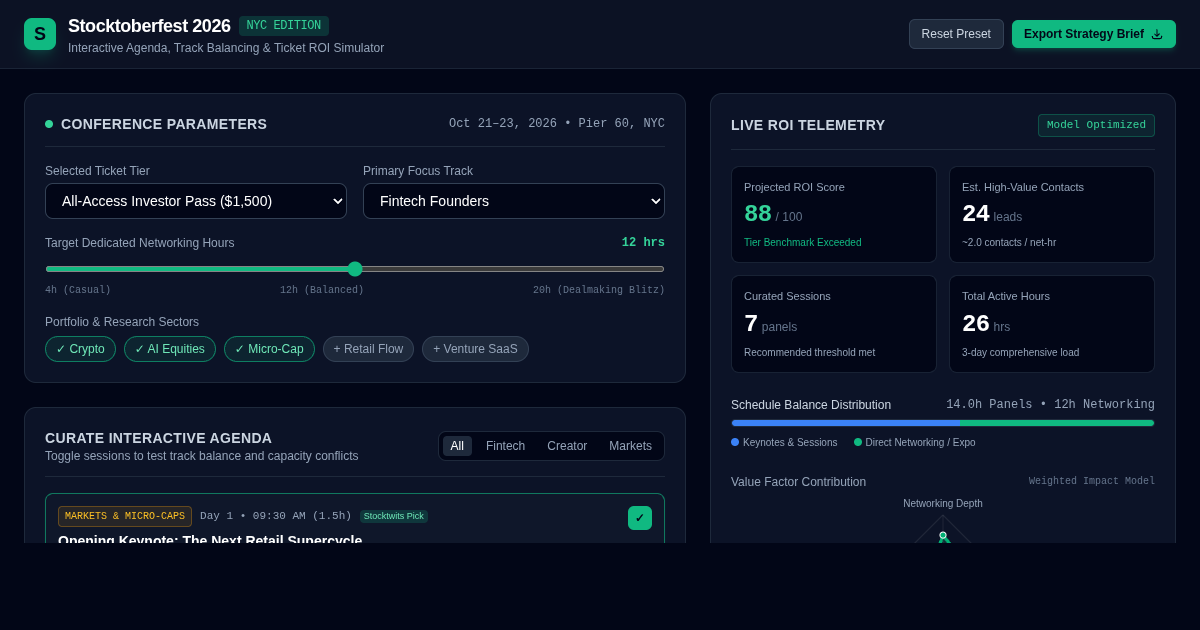Deselect the AI Equities sector chip
This screenshot has width=1200, height=630.
point(170,349)
